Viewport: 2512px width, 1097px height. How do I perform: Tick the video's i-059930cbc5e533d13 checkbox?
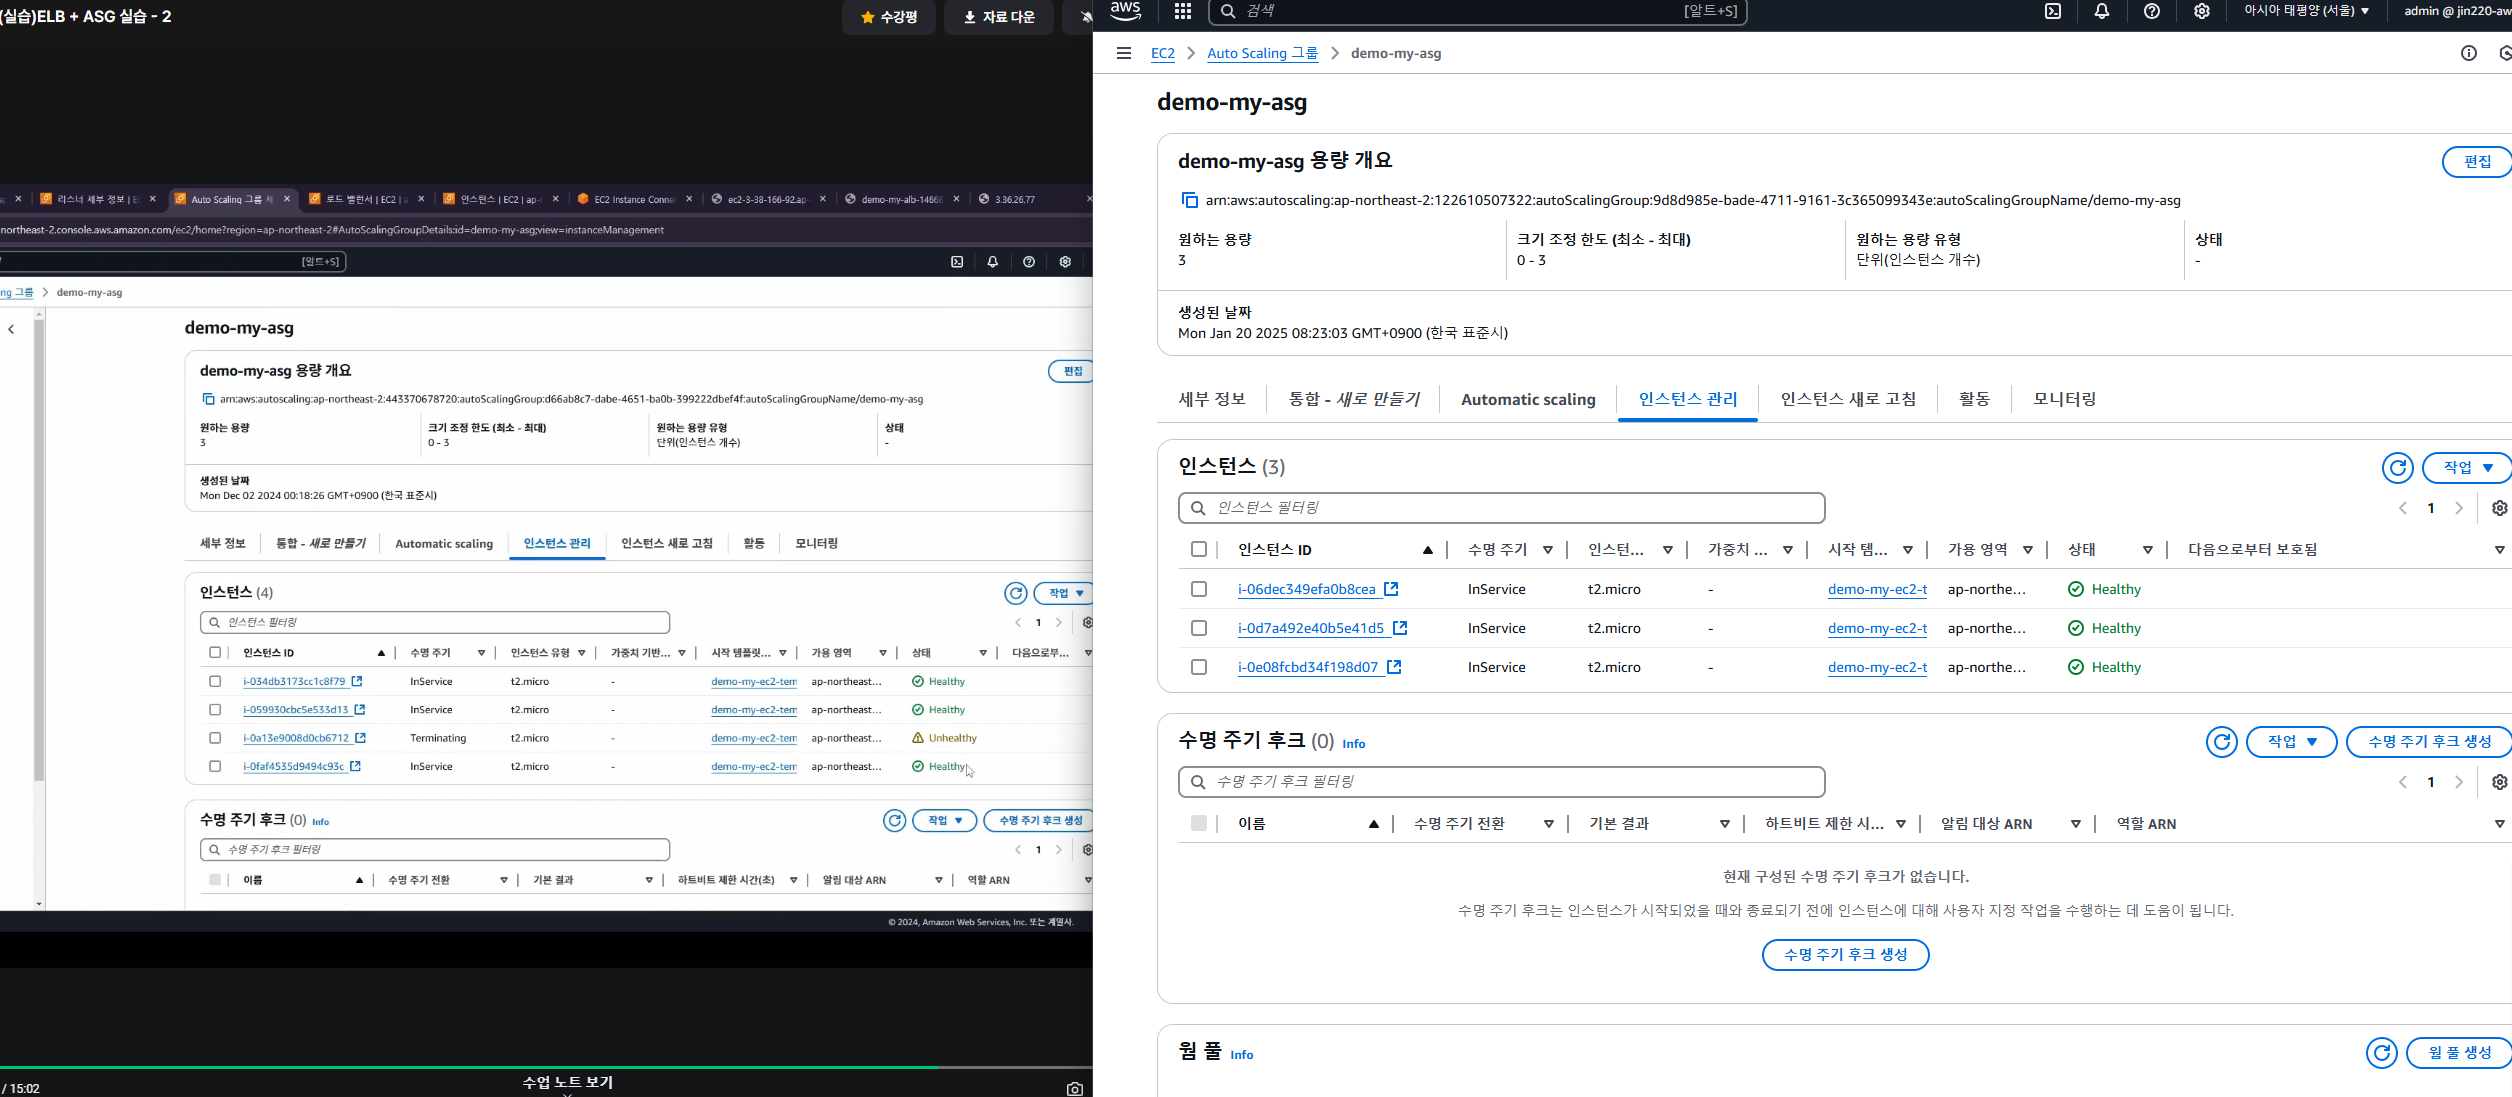215,709
